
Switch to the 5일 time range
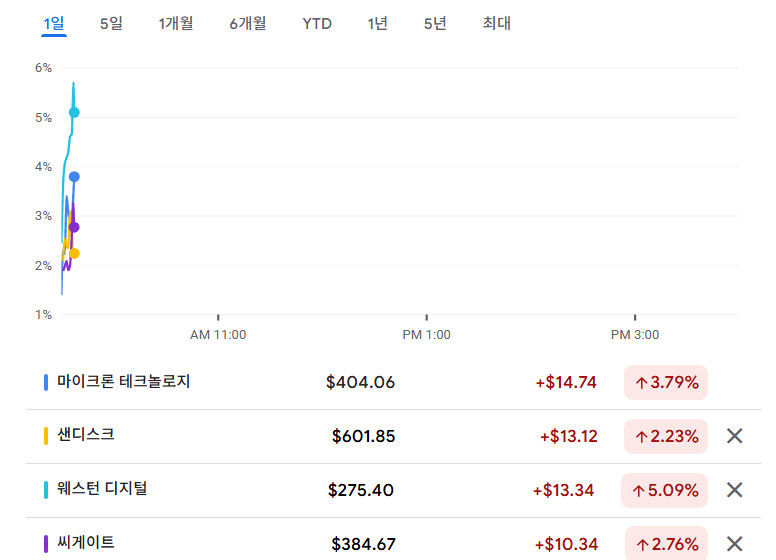[x=111, y=23]
